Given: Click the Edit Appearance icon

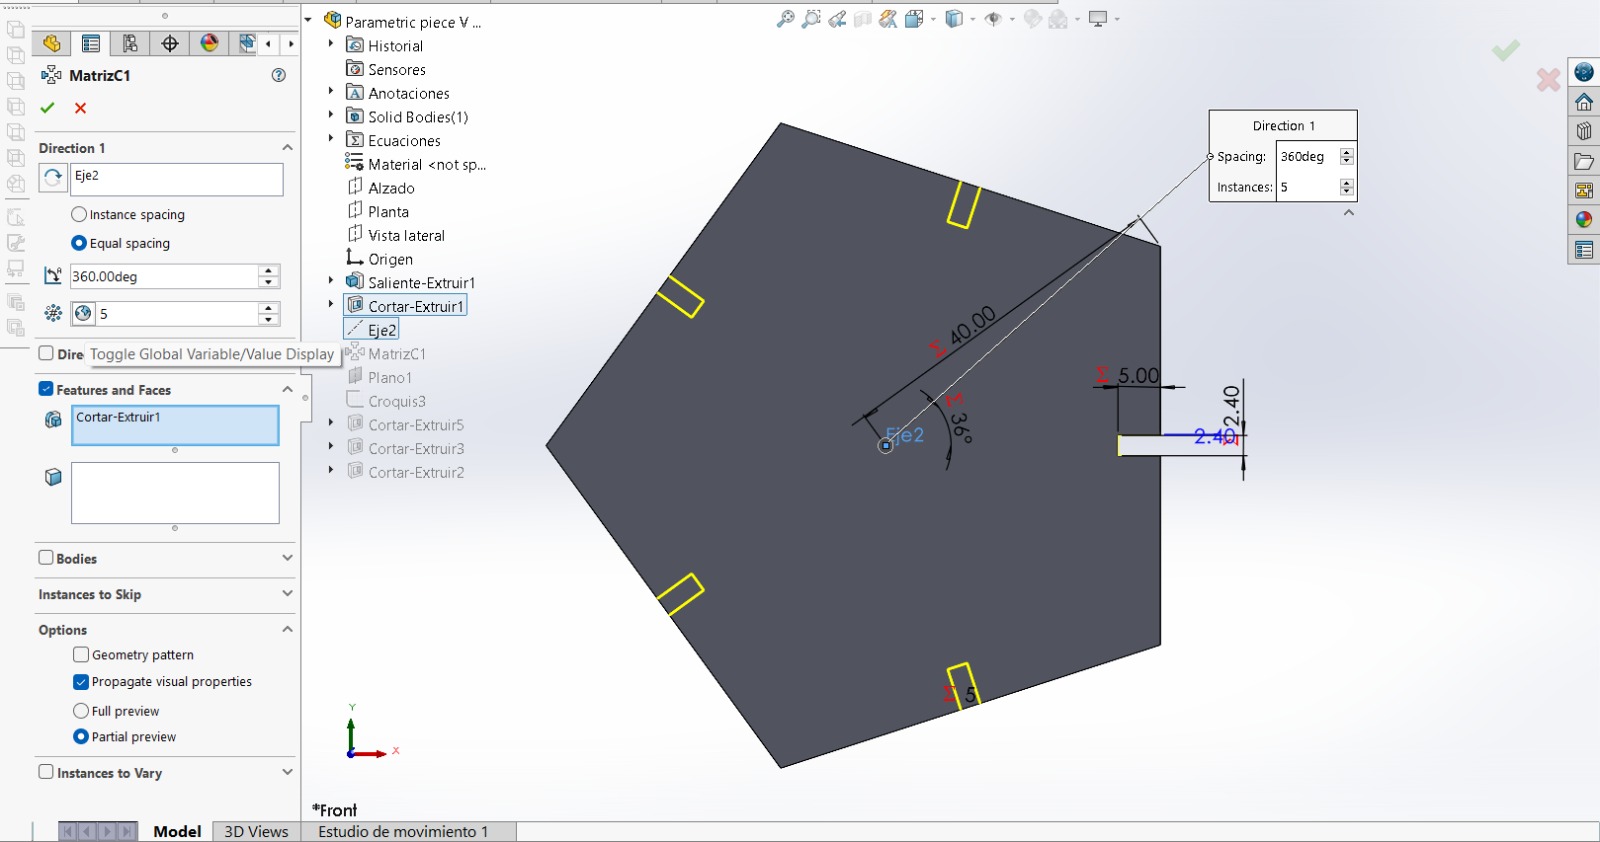Looking at the screenshot, I should click(1033, 19).
